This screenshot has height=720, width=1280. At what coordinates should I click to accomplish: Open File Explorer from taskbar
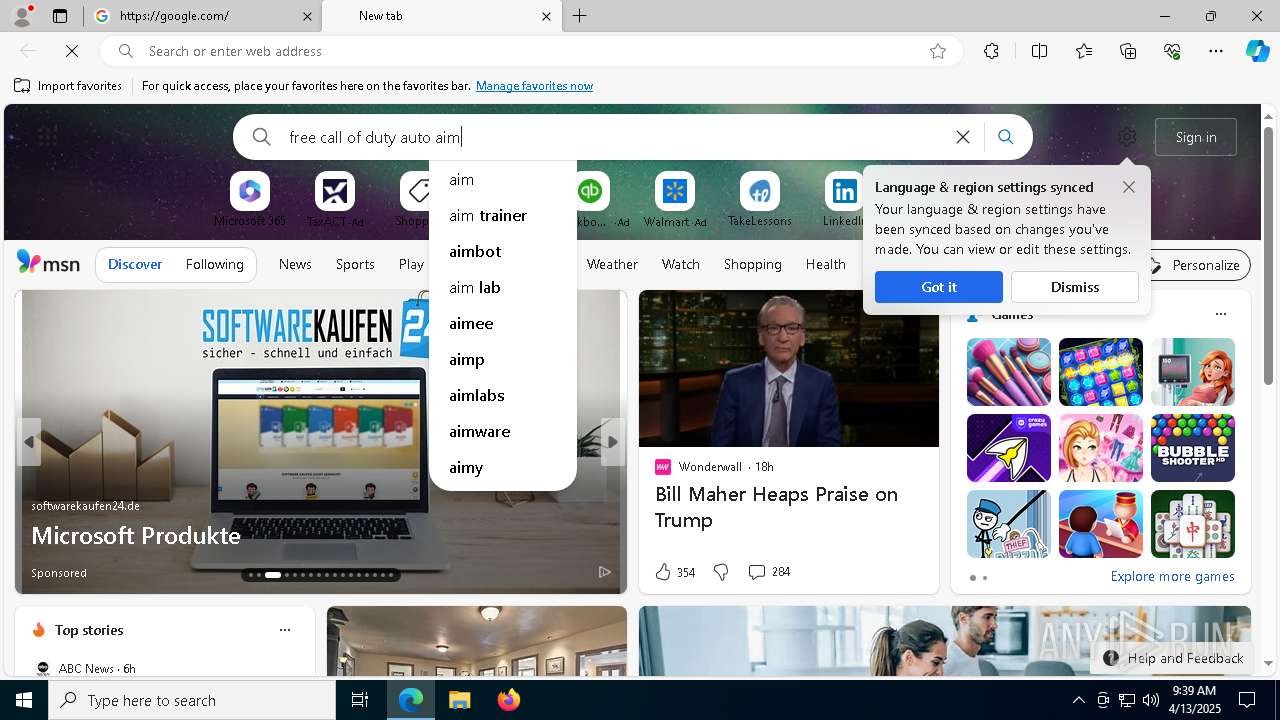(459, 700)
